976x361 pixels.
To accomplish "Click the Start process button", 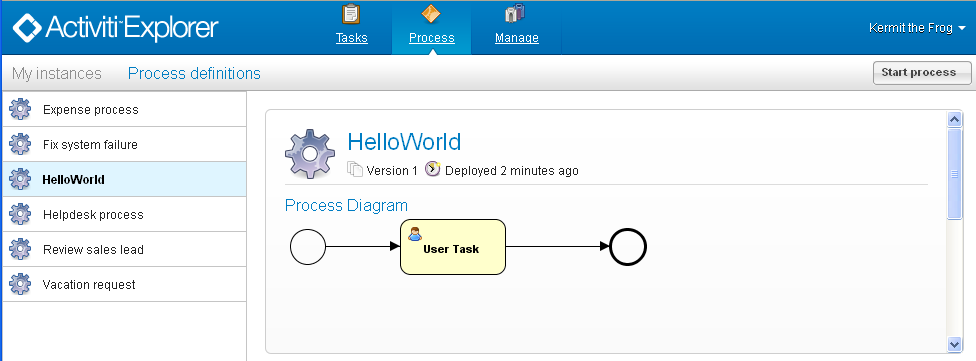I will tap(922, 72).
